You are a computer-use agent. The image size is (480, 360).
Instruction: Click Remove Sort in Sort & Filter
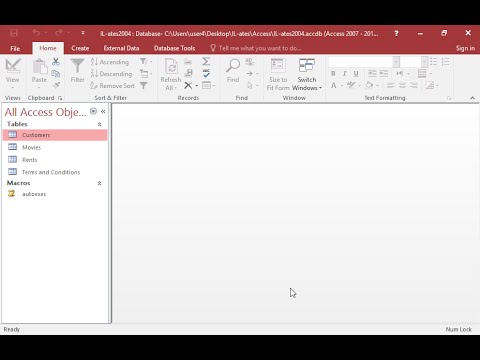pos(112,86)
